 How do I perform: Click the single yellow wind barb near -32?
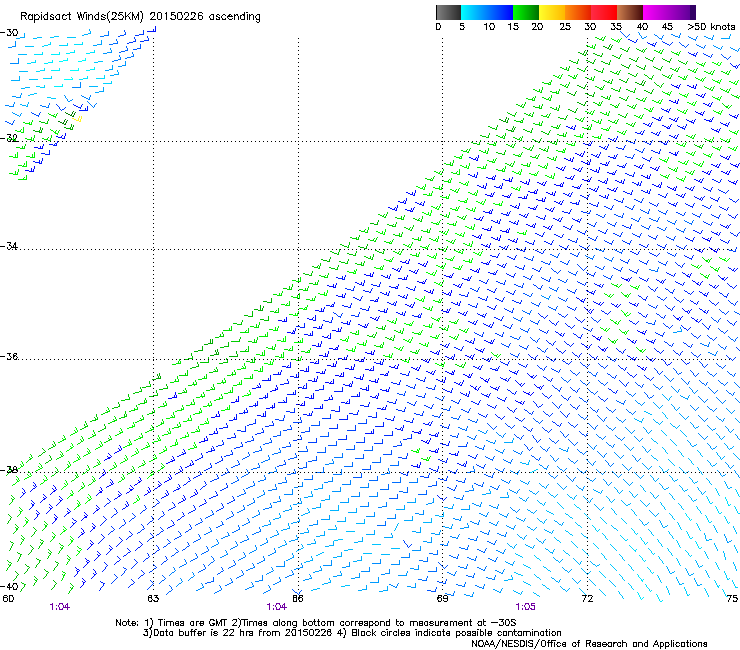[x=77, y=119]
